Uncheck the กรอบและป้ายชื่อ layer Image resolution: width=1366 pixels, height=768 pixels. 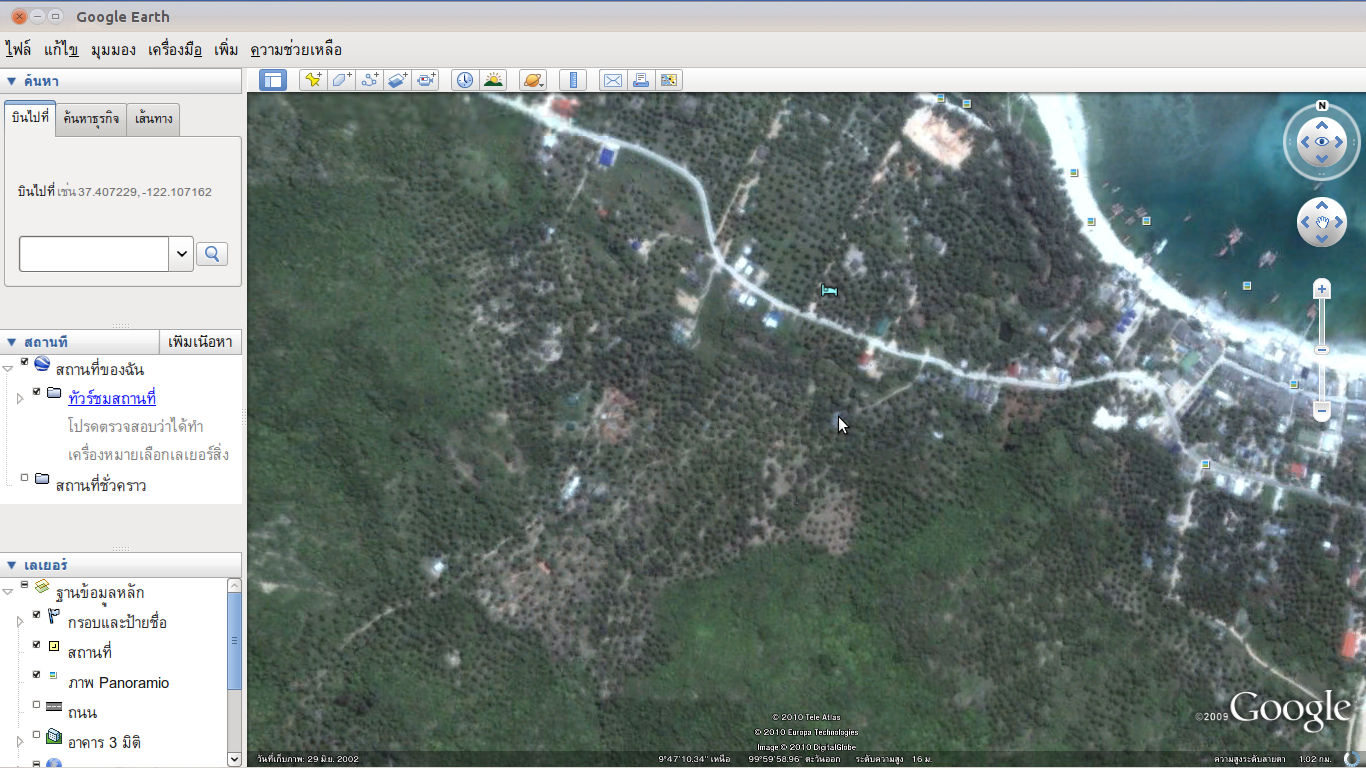(x=37, y=615)
